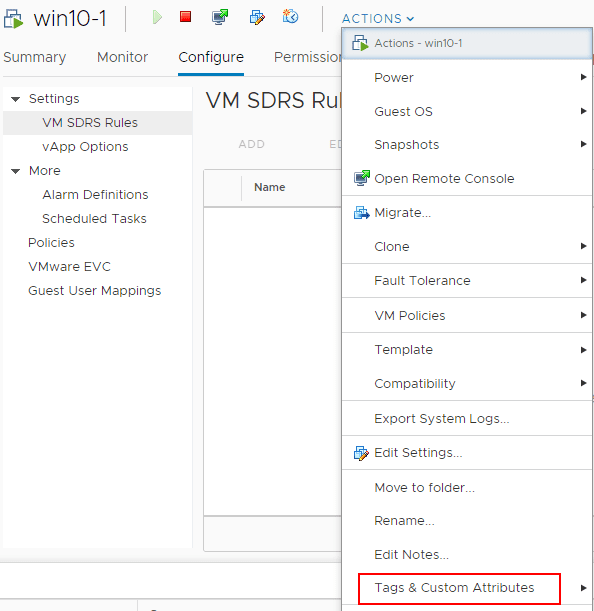Choose Clone menu entry
Image resolution: width=594 pixels, height=611 pixels.
tap(467, 246)
